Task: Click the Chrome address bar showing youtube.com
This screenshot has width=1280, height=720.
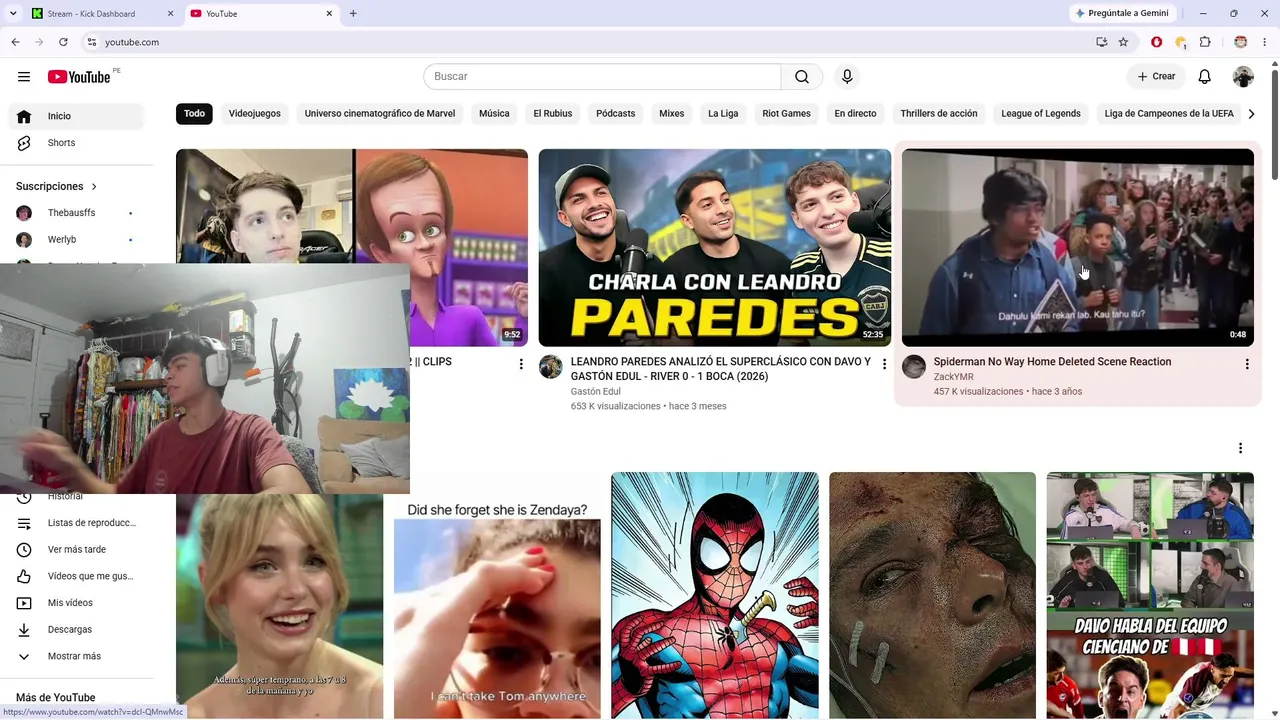Action: (x=590, y=42)
